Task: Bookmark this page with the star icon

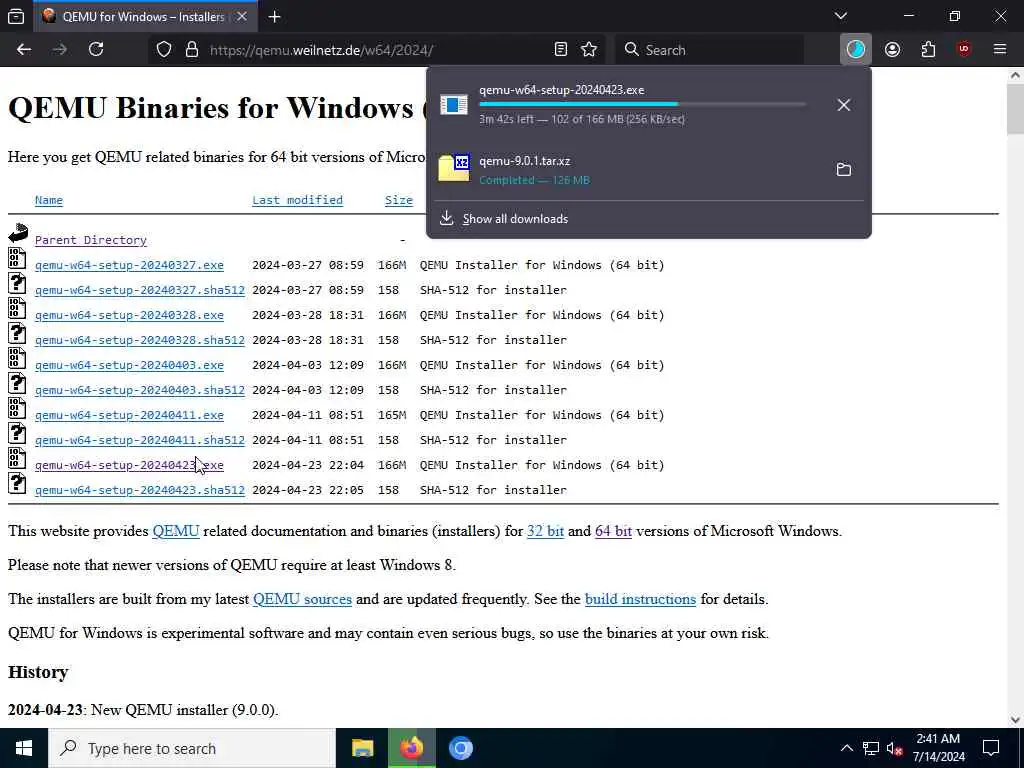Action: (x=589, y=50)
